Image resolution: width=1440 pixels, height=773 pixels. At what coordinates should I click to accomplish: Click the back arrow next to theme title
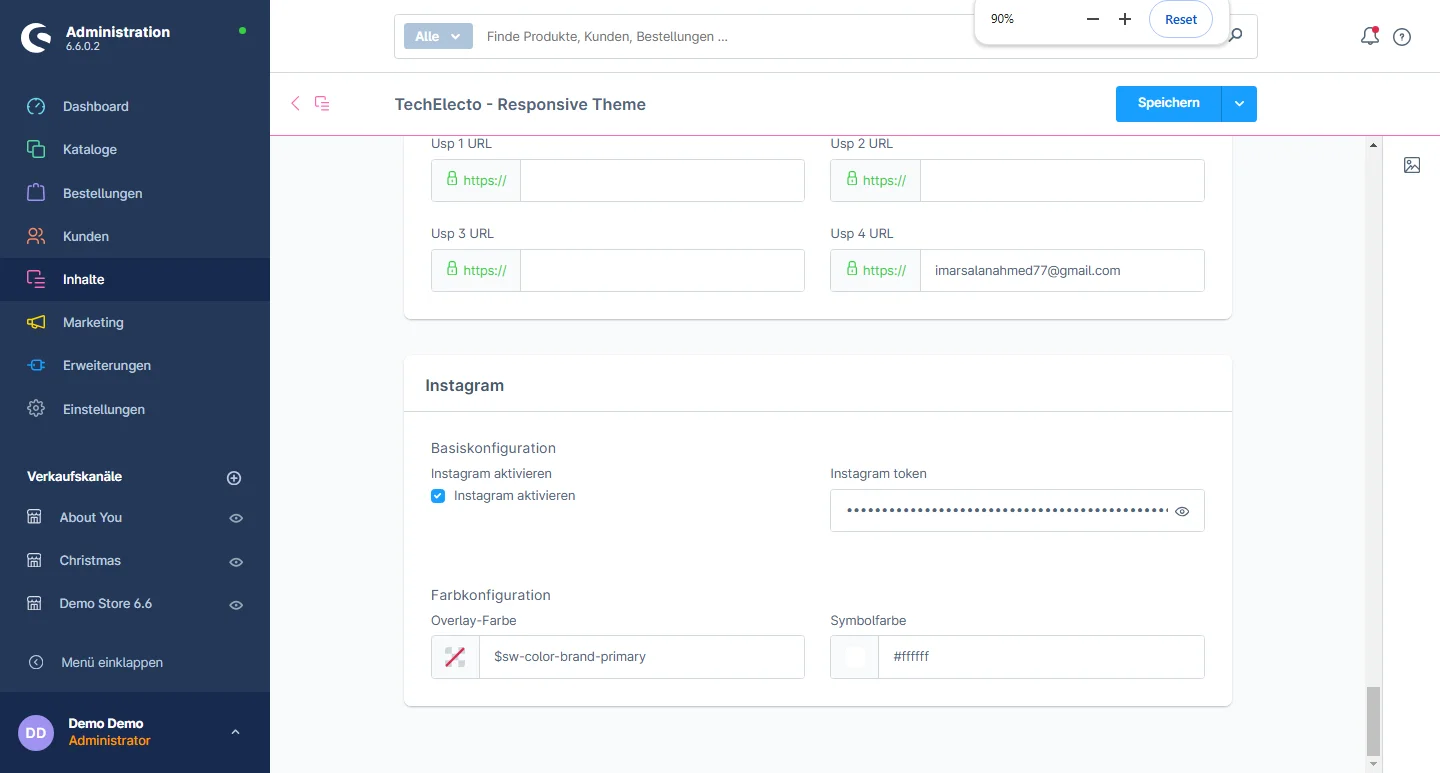295,103
